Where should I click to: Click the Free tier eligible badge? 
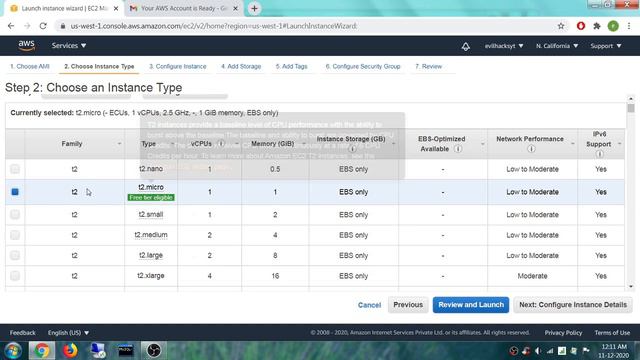(x=151, y=198)
